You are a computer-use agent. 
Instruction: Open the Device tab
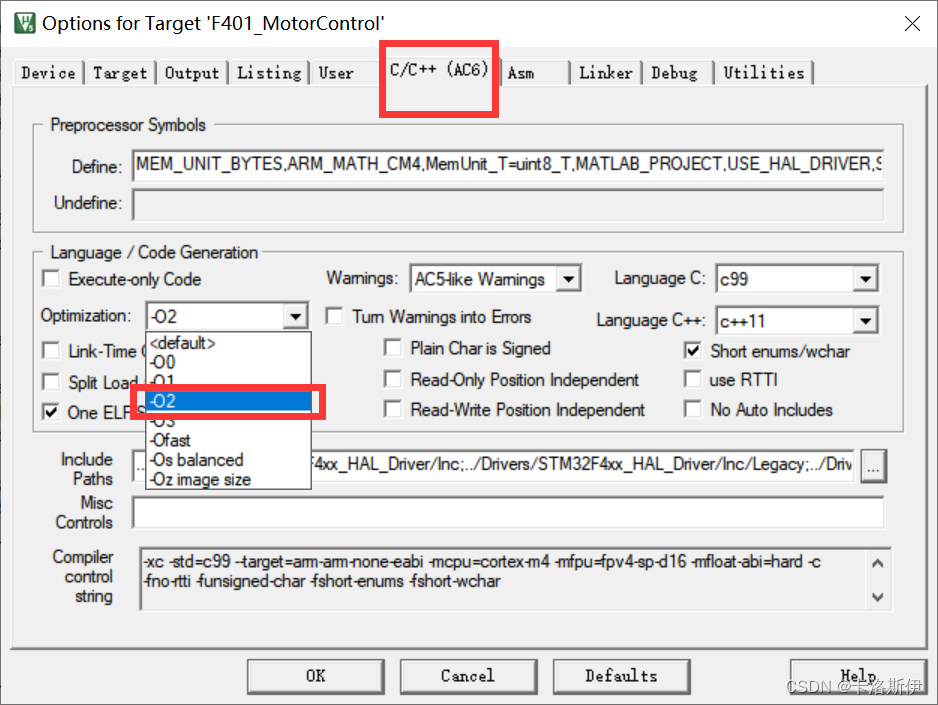click(48, 73)
